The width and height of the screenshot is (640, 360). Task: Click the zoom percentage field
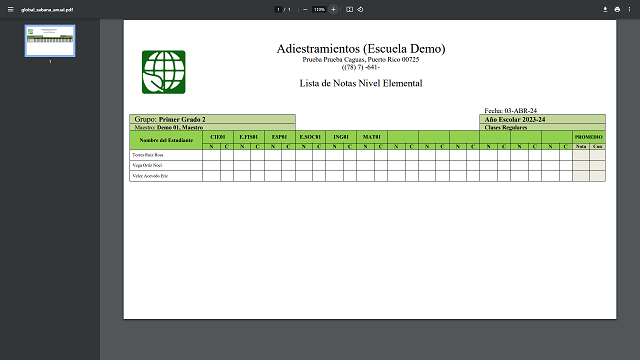pos(319,9)
